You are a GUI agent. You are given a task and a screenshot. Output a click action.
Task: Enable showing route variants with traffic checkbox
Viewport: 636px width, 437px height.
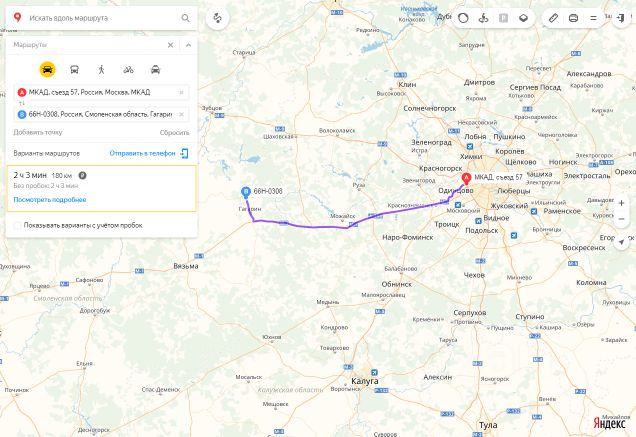click(17, 225)
